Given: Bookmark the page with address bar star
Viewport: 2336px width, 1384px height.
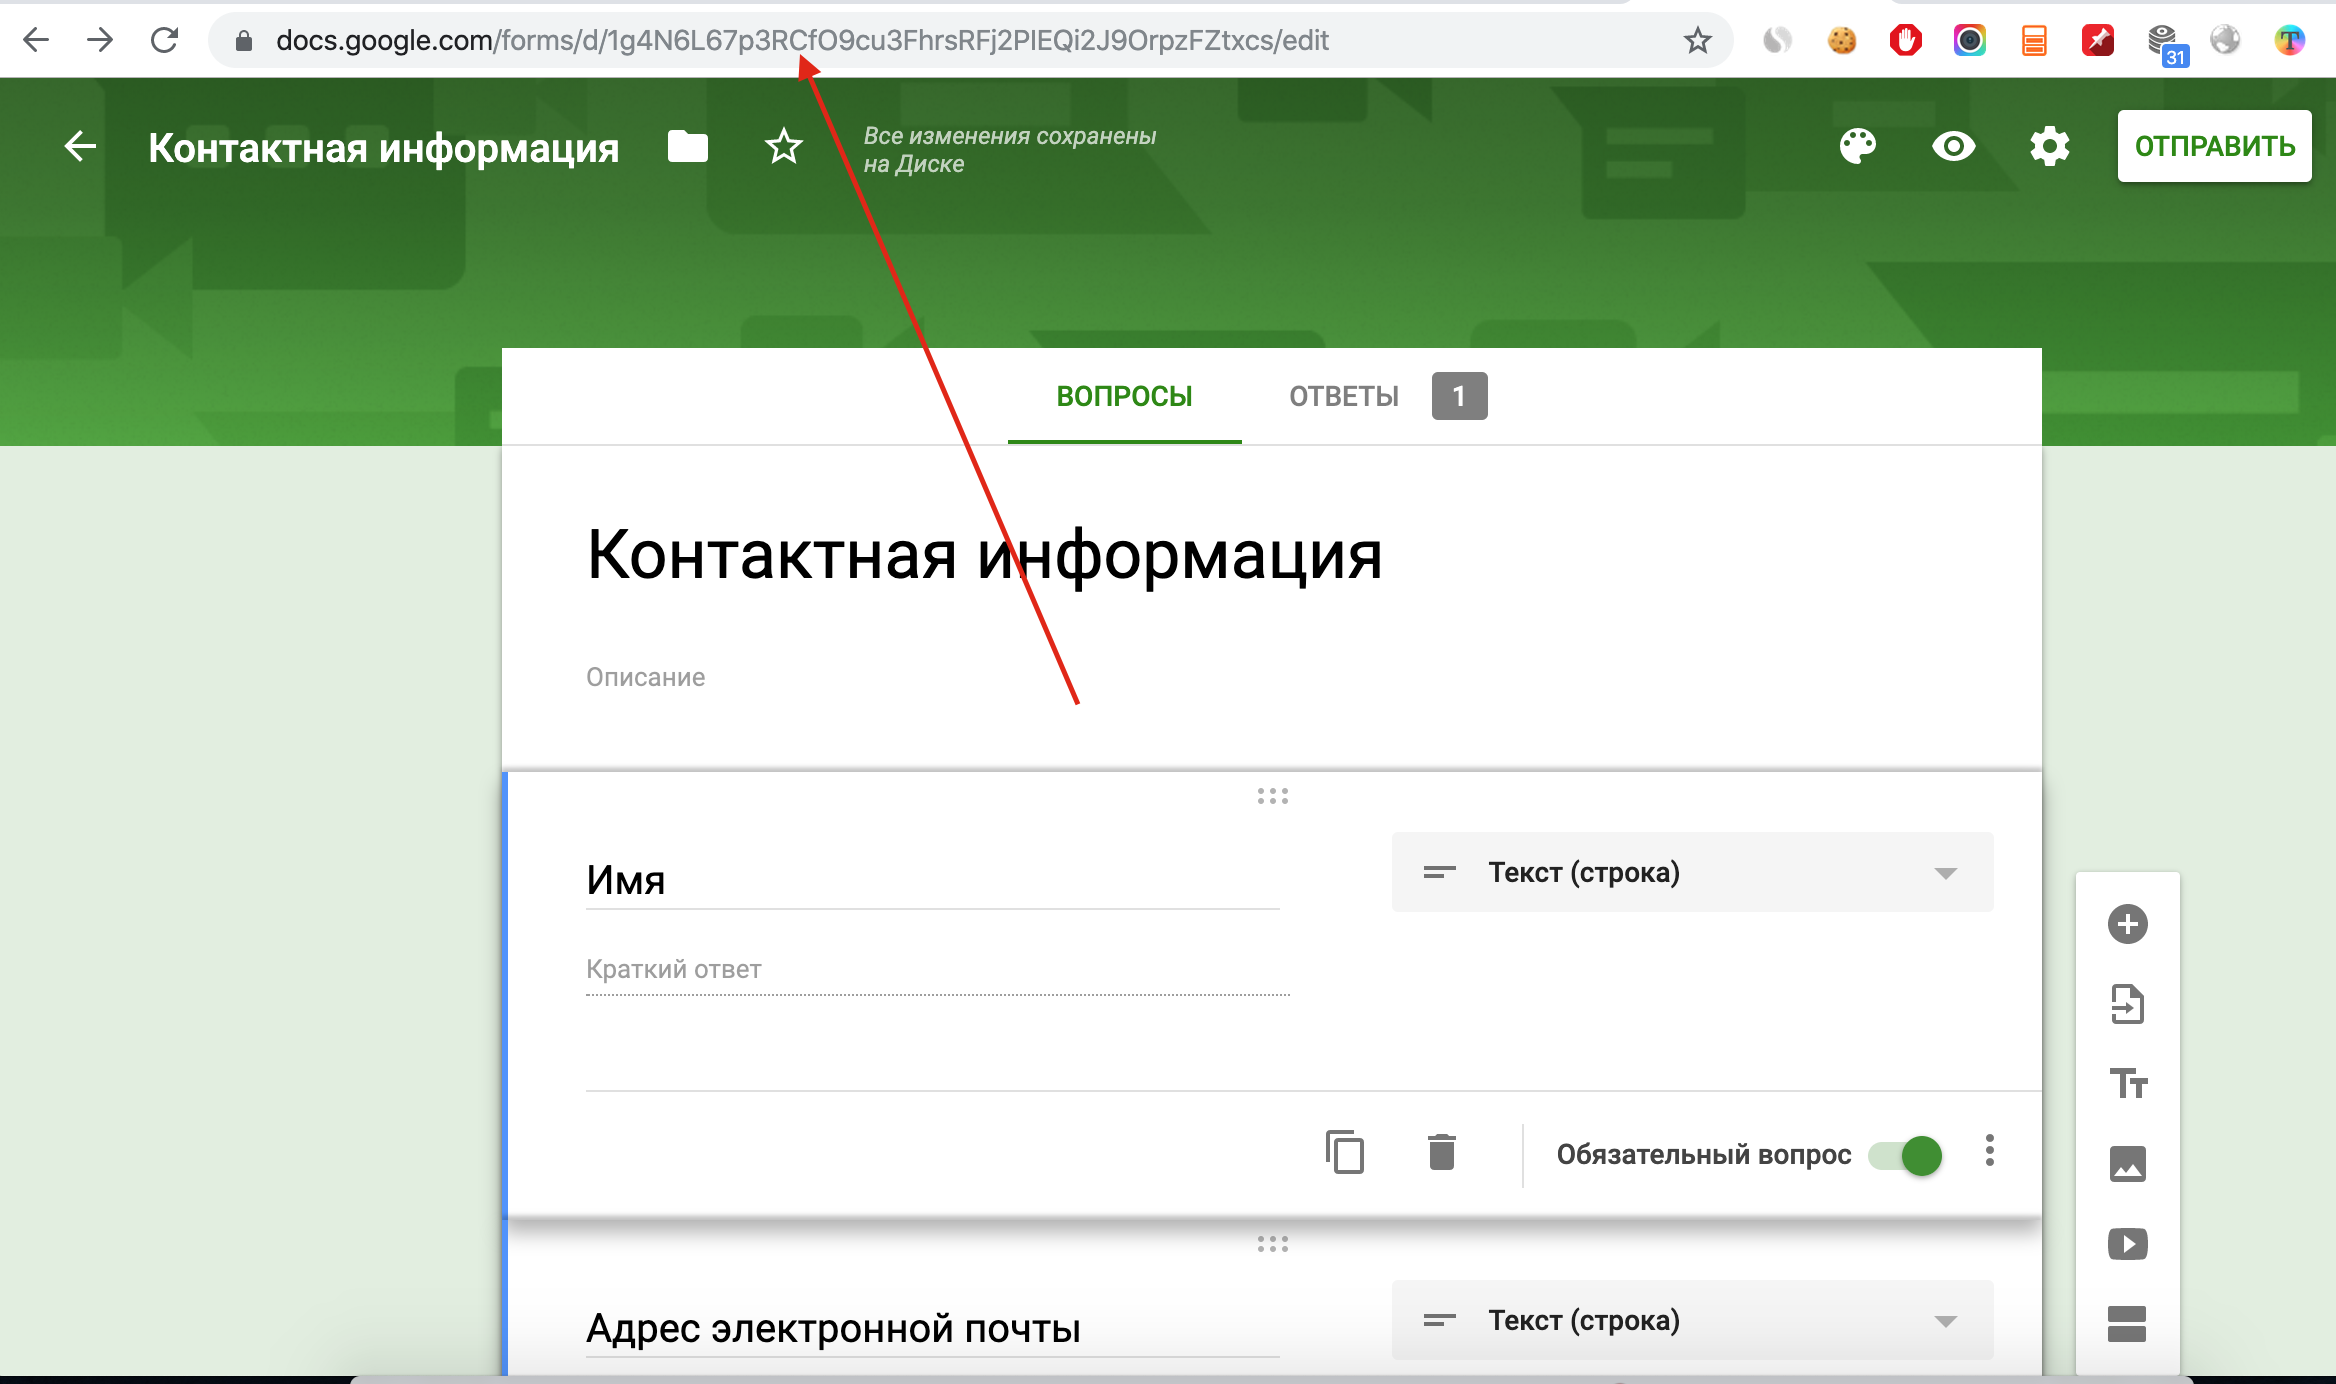Looking at the screenshot, I should pos(1697,41).
